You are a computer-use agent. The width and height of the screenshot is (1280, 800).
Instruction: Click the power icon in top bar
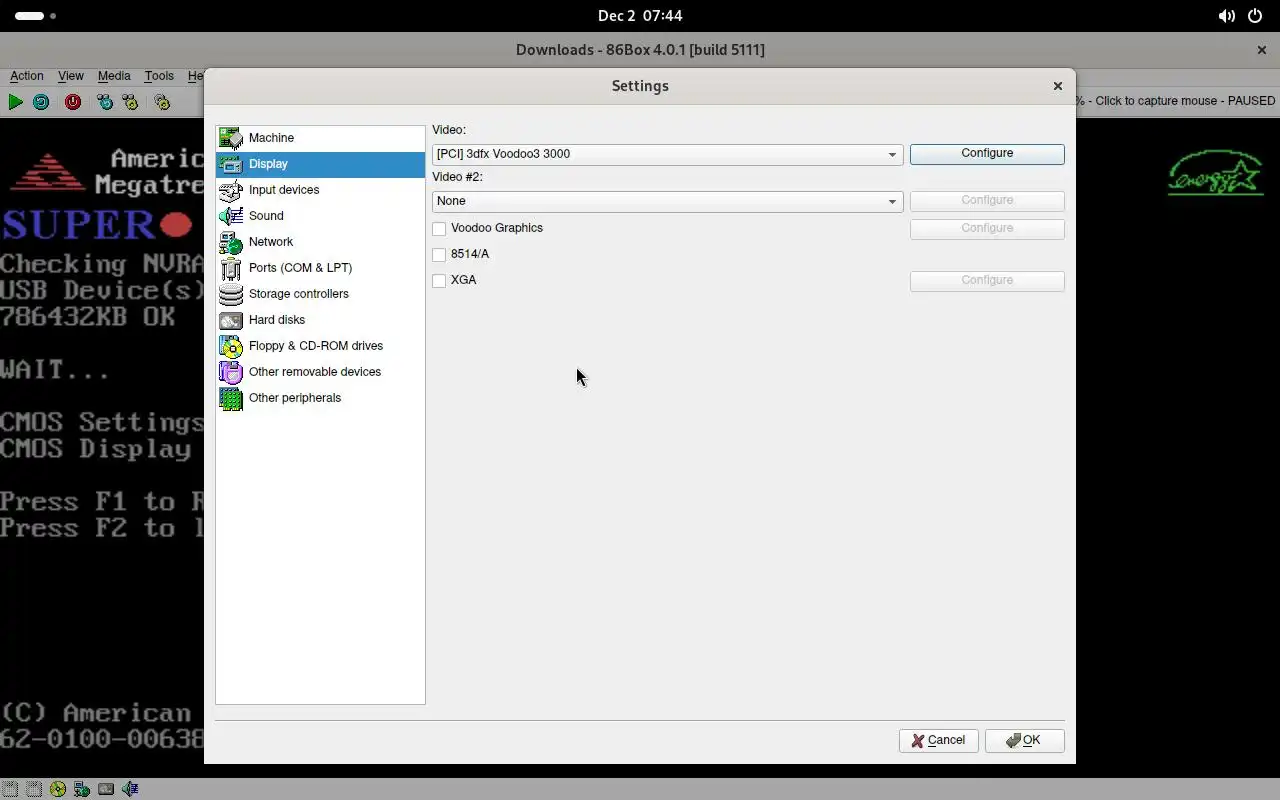[1255, 16]
